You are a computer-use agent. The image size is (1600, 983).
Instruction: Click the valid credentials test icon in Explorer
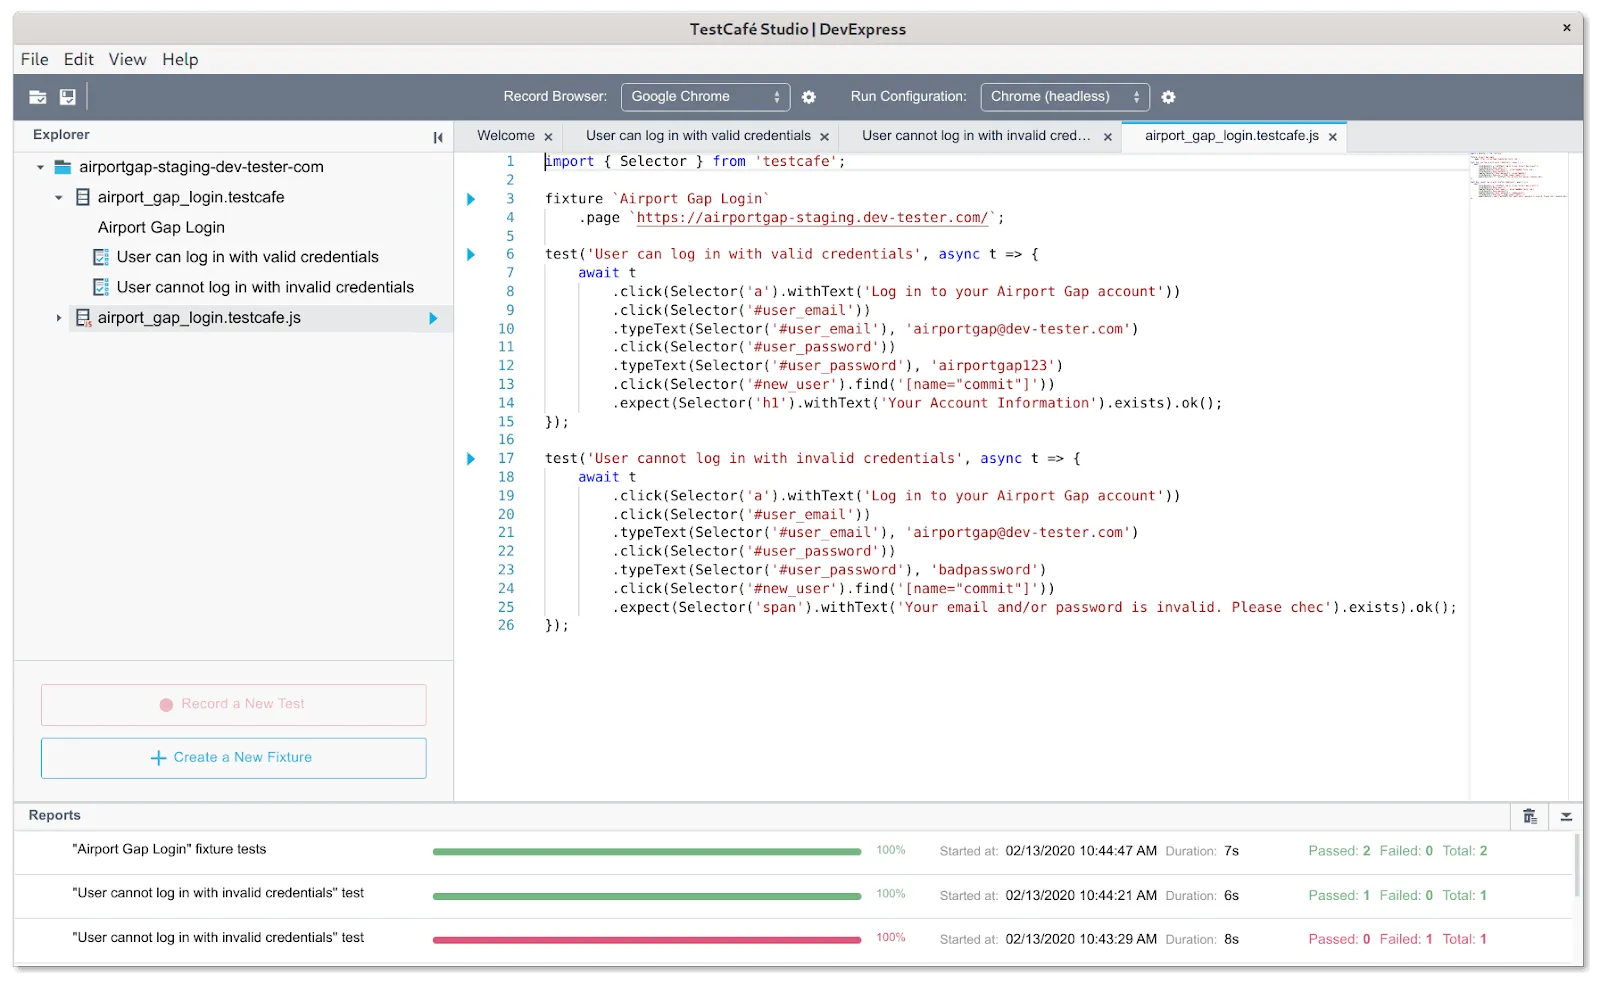click(101, 257)
